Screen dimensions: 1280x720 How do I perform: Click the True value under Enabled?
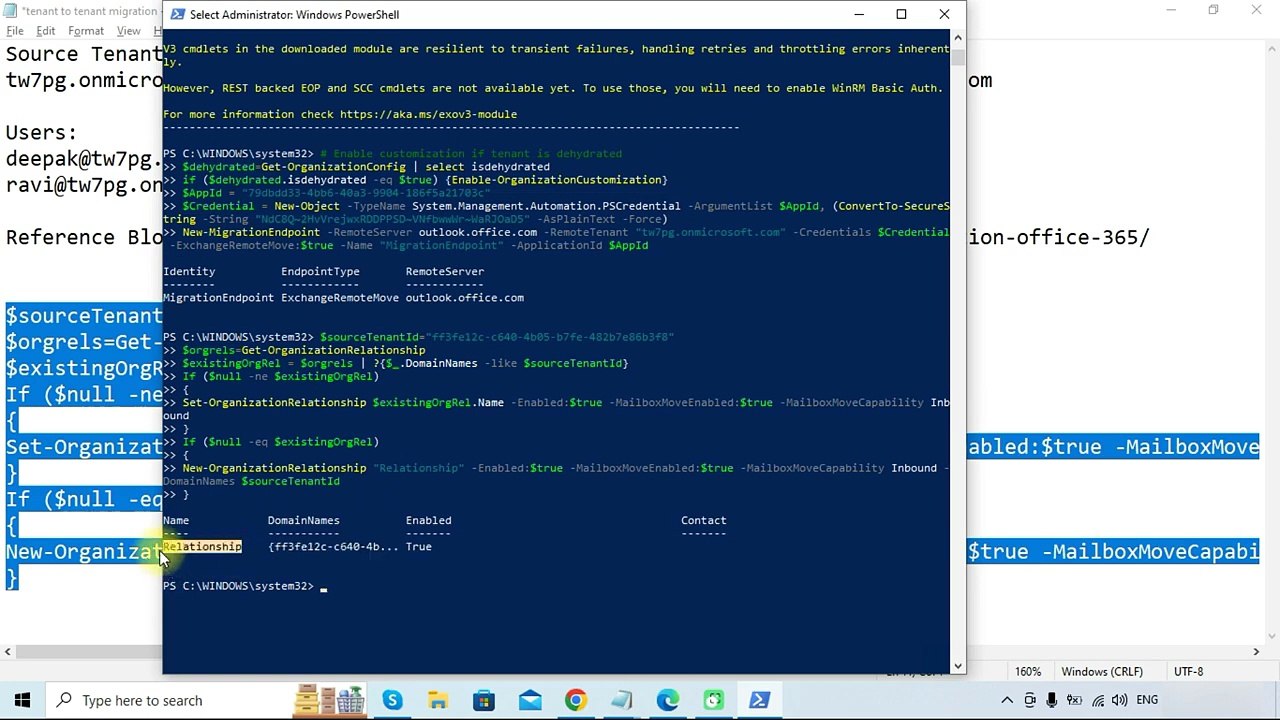tap(419, 547)
